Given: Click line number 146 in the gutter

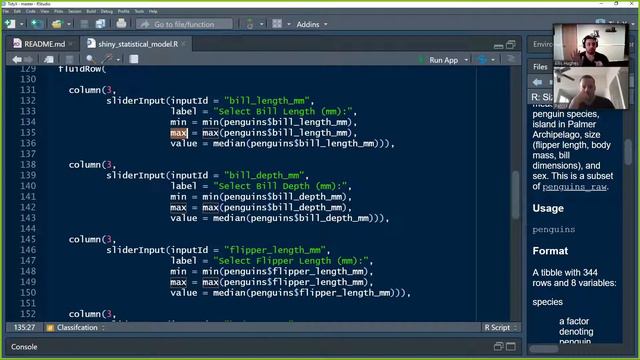Looking at the screenshot, I should [x=28, y=250].
